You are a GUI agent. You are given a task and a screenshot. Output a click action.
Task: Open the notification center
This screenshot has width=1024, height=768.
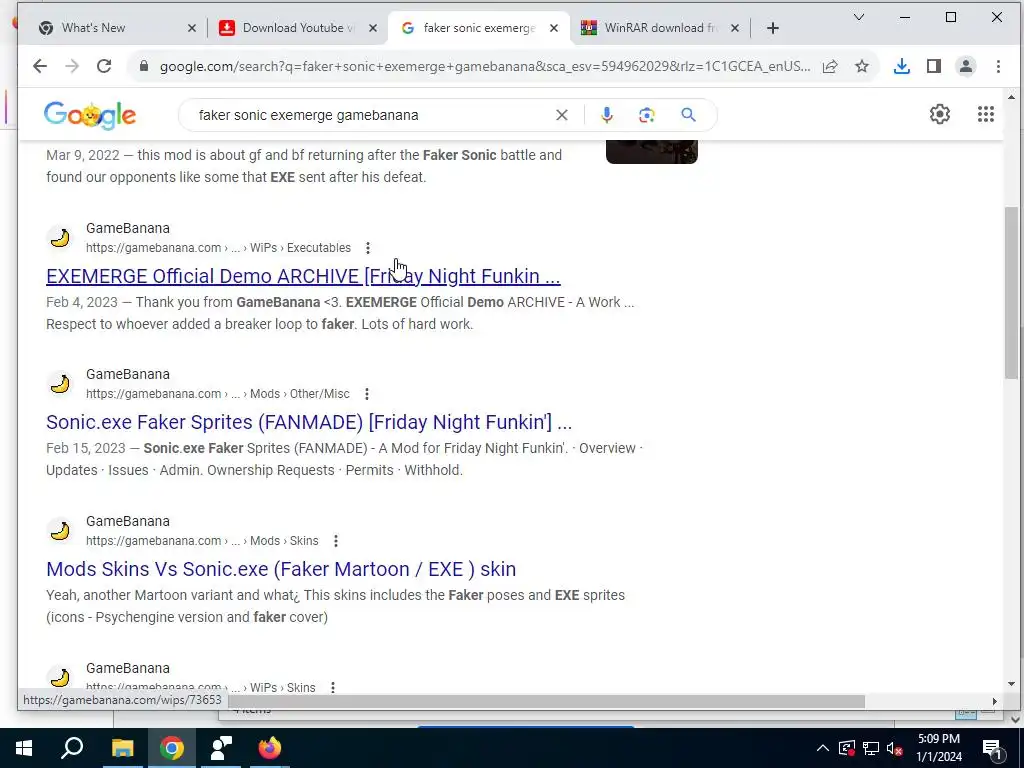coord(992,748)
